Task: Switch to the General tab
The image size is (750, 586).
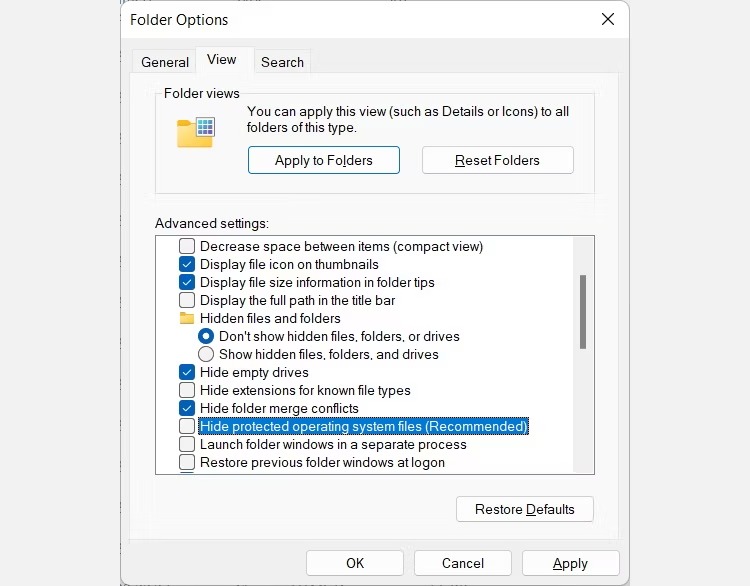Action: tap(165, 62)
